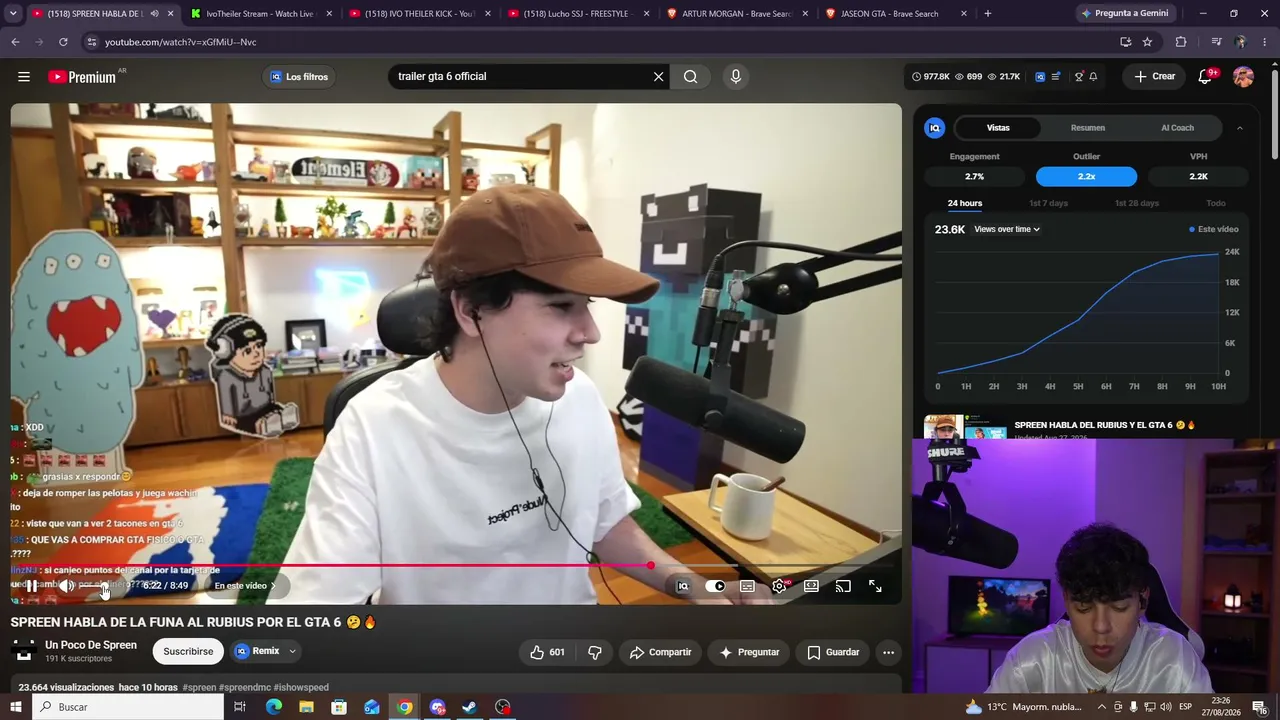
Task: Mute the video with the speaker icon
Action: pos(66,586)
